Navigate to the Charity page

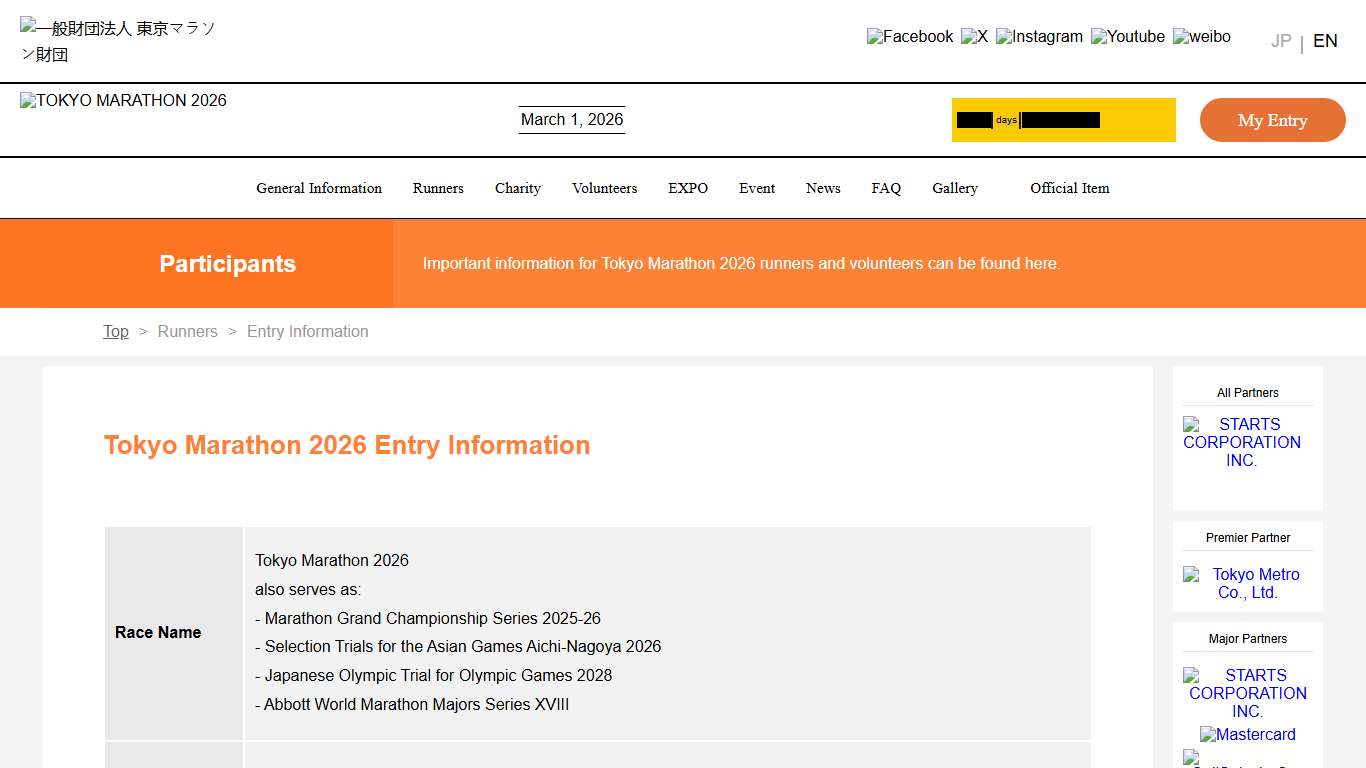pyautogui.click(x=517, y=188)
